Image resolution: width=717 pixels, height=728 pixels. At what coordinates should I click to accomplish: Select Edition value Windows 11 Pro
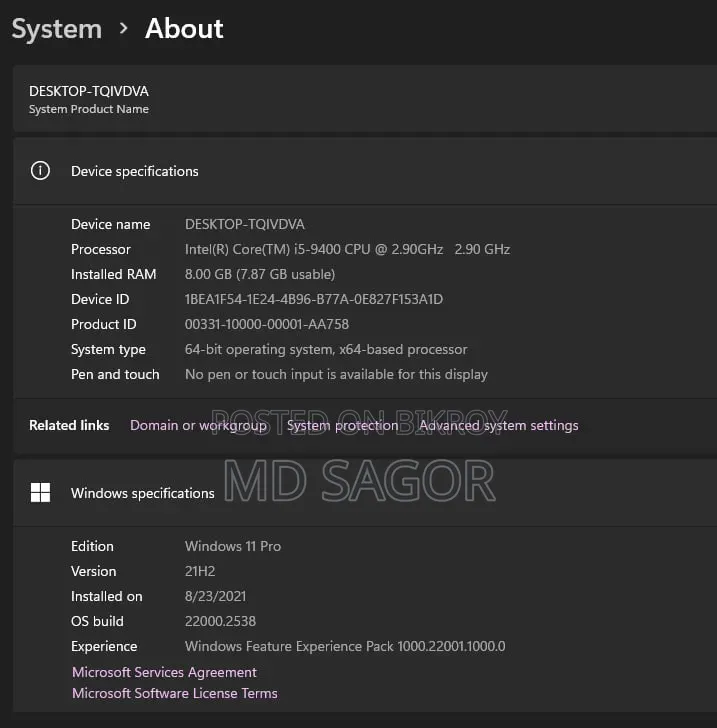tap(233, 546)
